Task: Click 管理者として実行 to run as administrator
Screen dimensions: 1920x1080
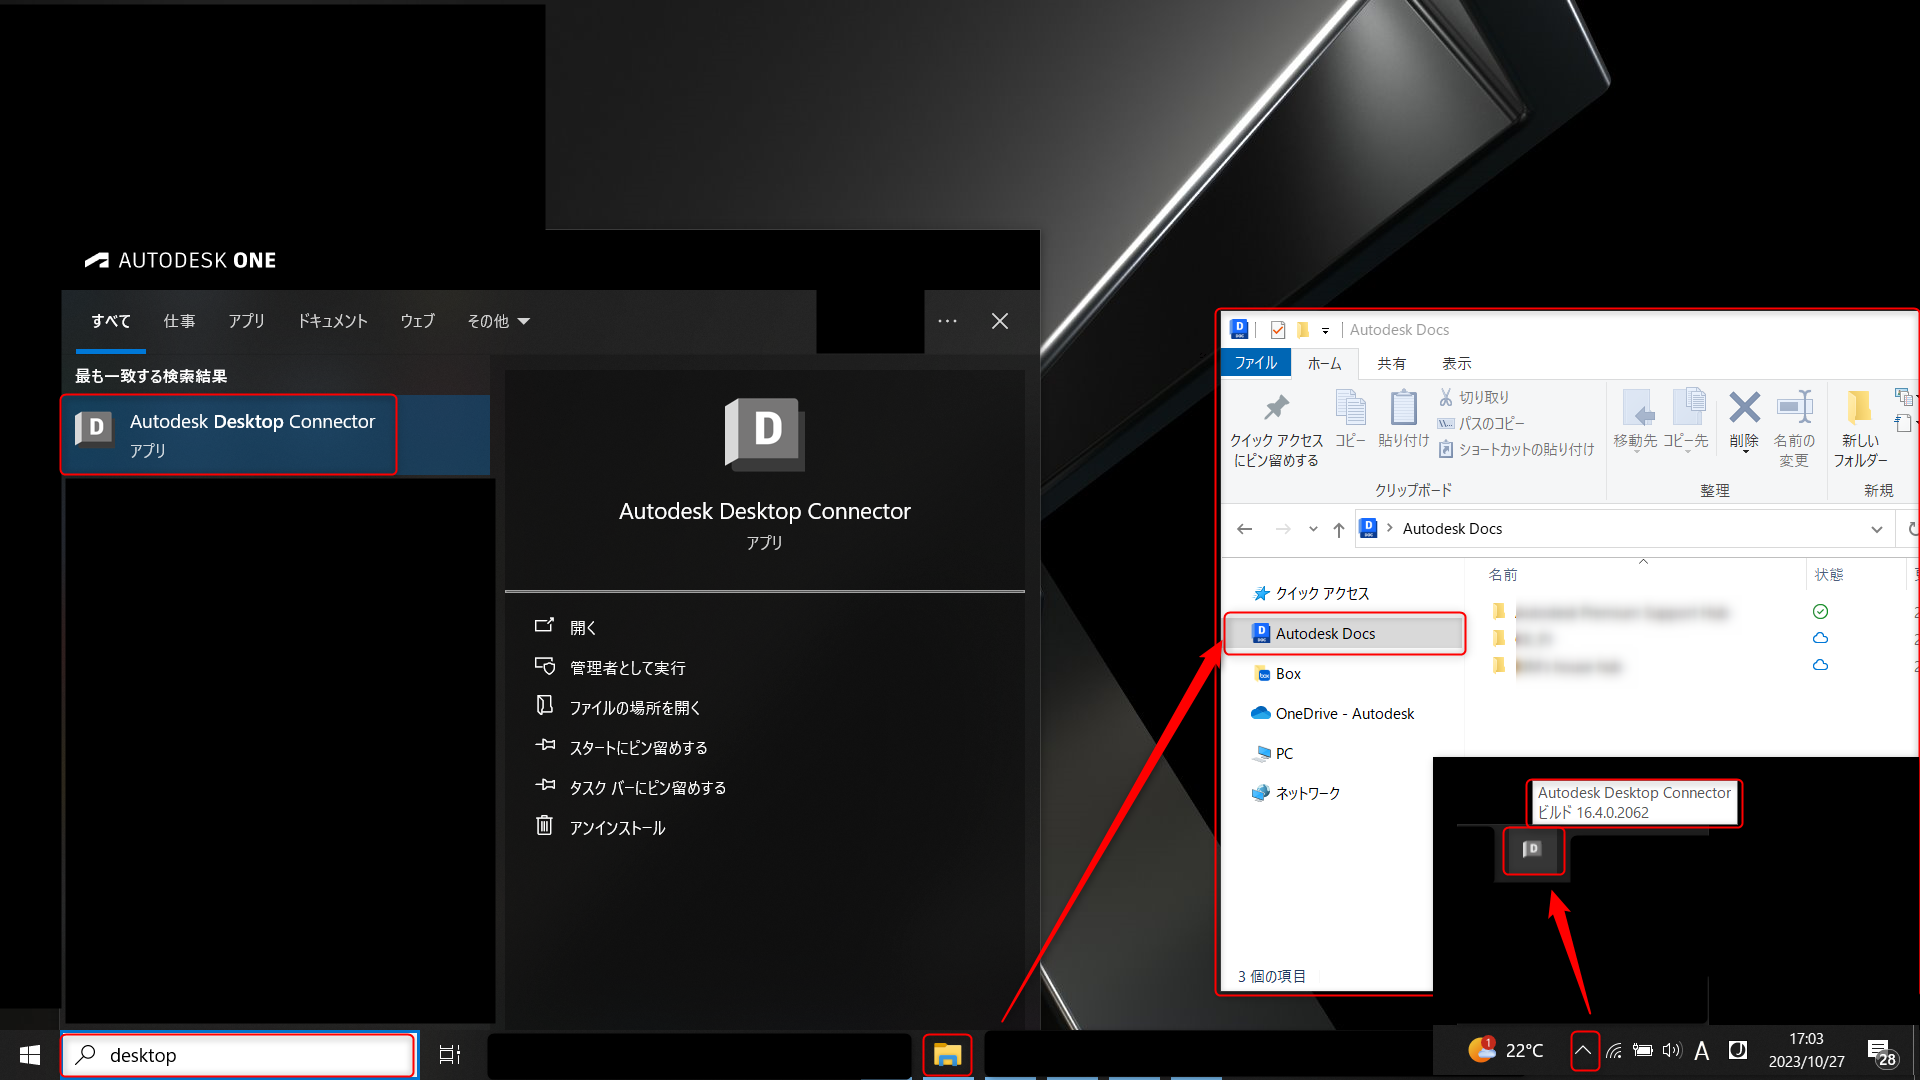Action: coord(626,666)
